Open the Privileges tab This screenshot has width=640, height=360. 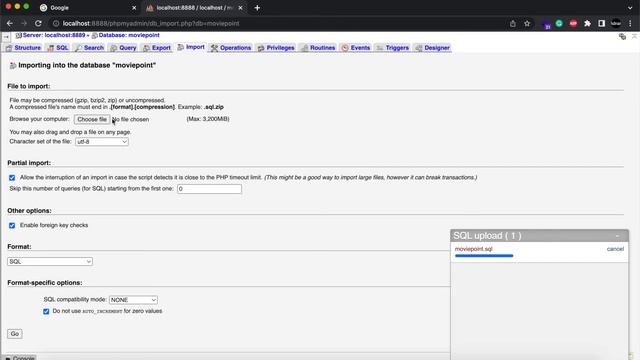click(x=276, y=48)
